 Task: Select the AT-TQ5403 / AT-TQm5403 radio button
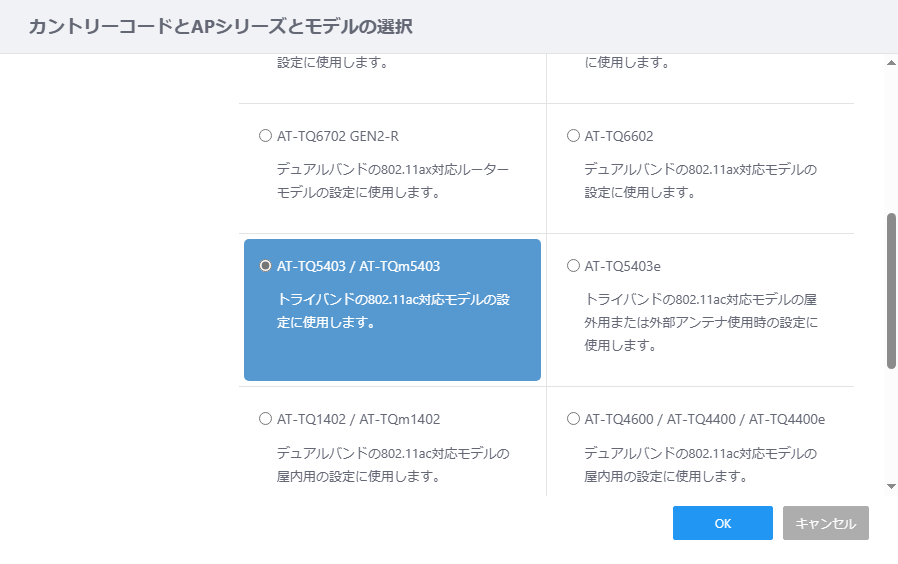[x=265, y=266]
